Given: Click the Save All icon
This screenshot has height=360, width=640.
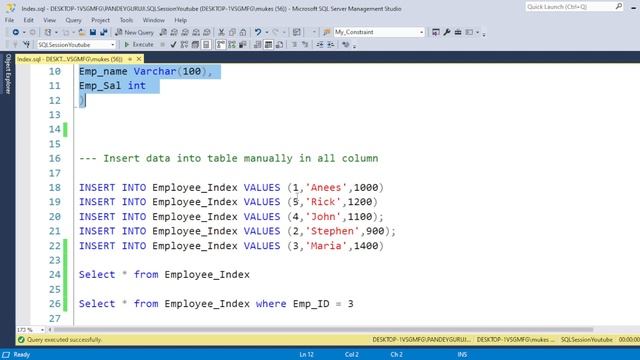Looking at the screenshot, I should [x=104, y=32].
